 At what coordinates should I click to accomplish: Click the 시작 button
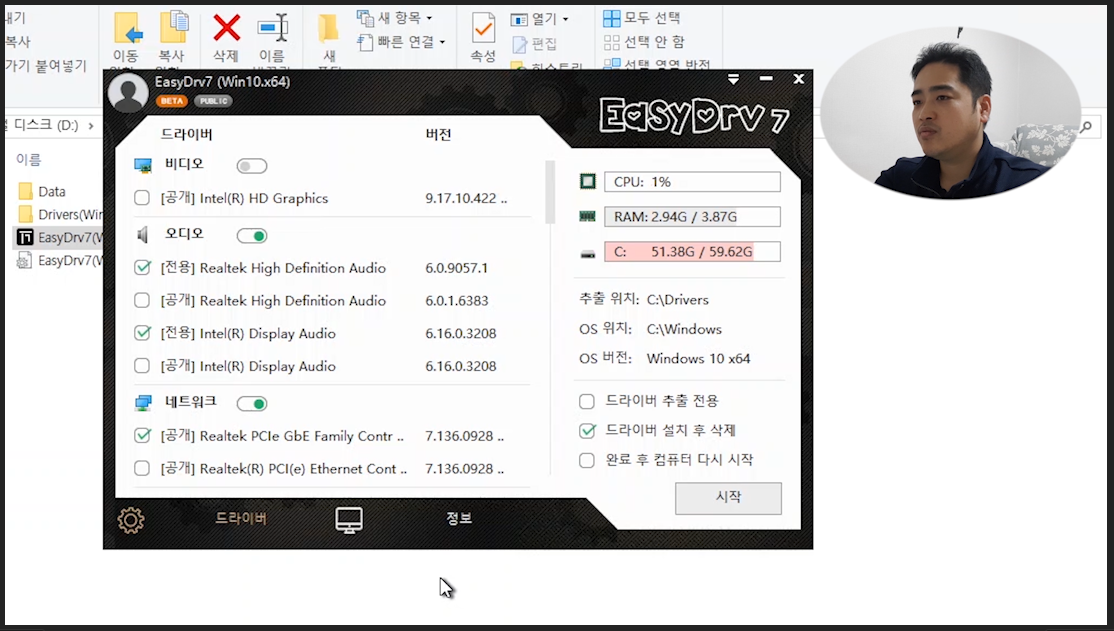point(728,498)
